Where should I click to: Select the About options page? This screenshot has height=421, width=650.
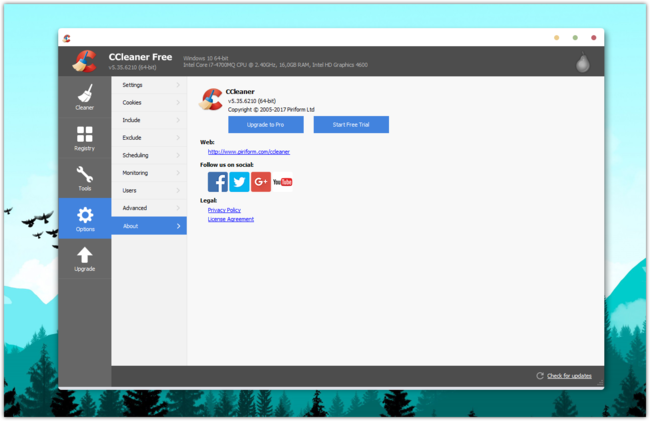(149, 226)
